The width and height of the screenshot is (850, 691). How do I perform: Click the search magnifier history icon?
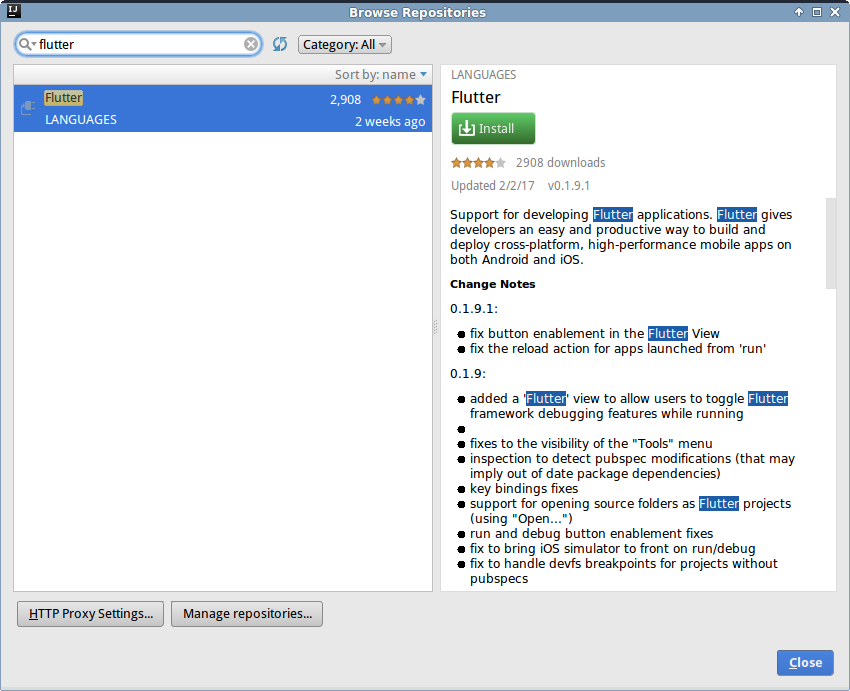(27, 44)
